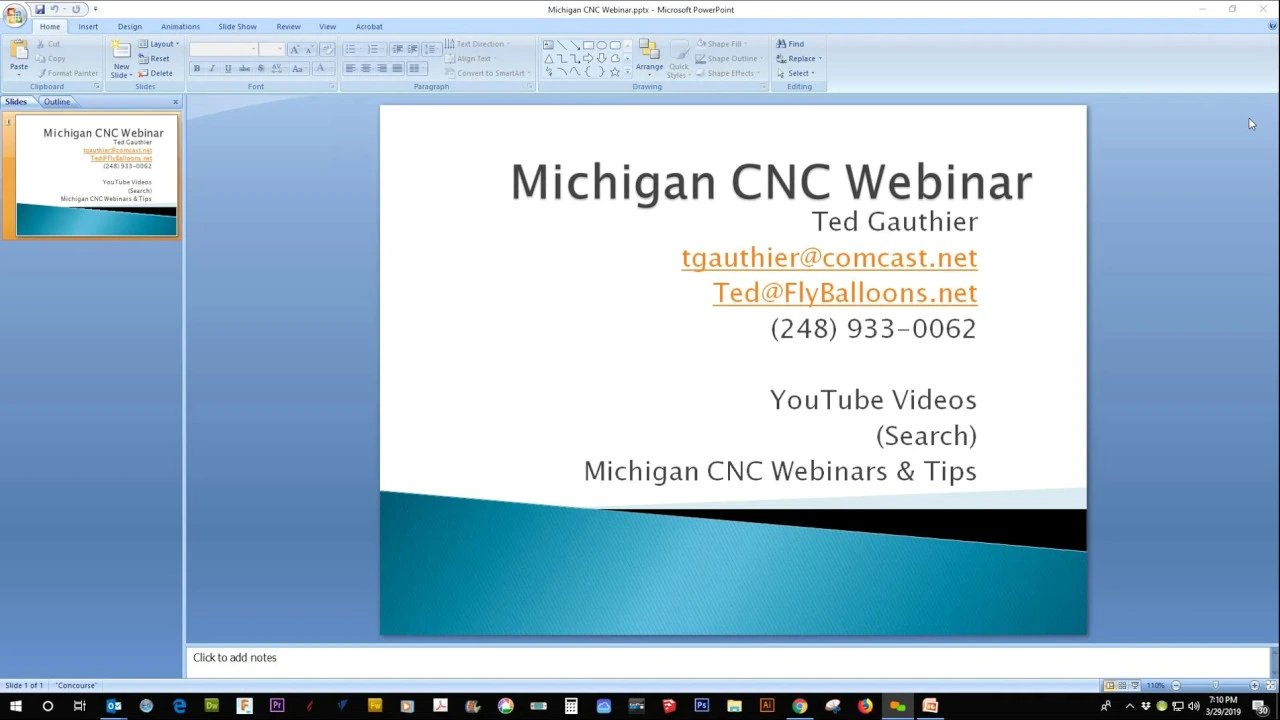Select the rectangle shape in the gallery
The height and width of the screenshot is (720, 1280).
click(x=588, y=45)
